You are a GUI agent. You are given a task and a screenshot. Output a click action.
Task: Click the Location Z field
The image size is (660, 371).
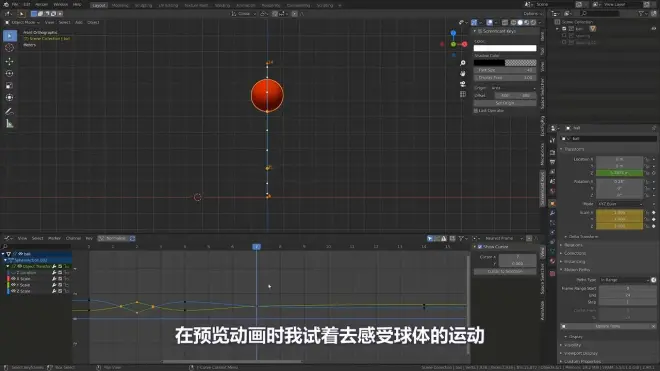click(x=620, y=173)
